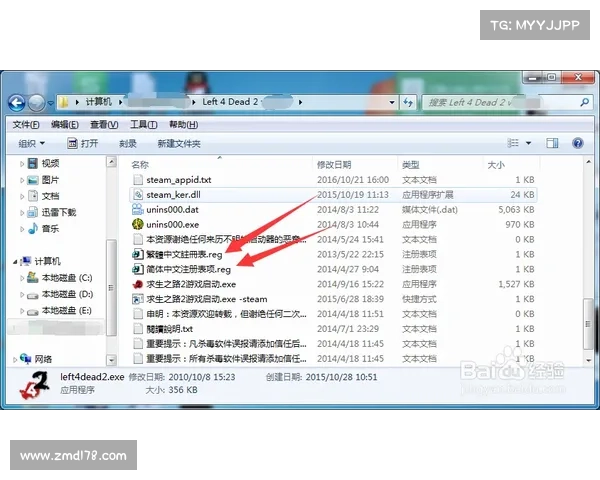Expand 本地磁盘 (D:) drive node

[22, 294]
